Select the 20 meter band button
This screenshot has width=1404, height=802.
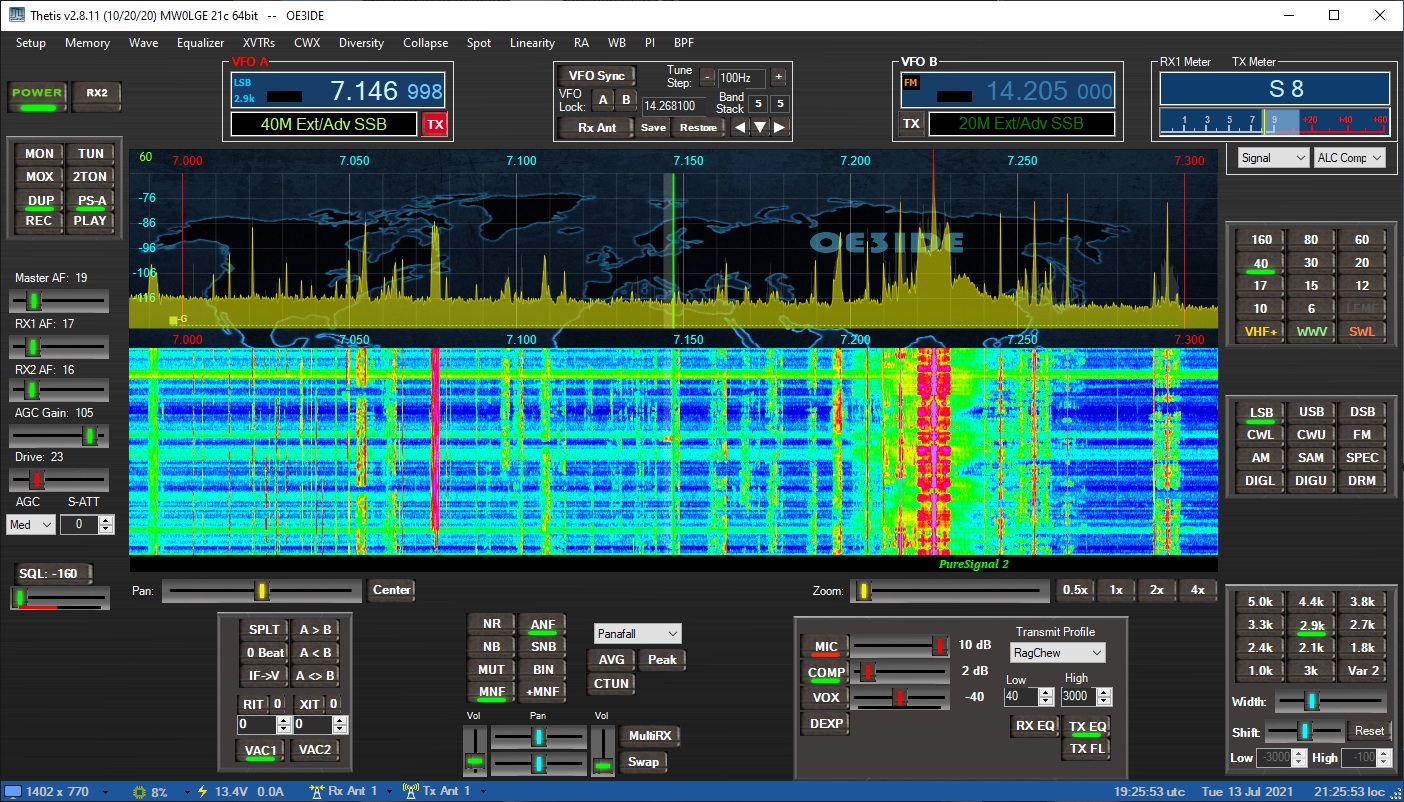coord(1361,262)
